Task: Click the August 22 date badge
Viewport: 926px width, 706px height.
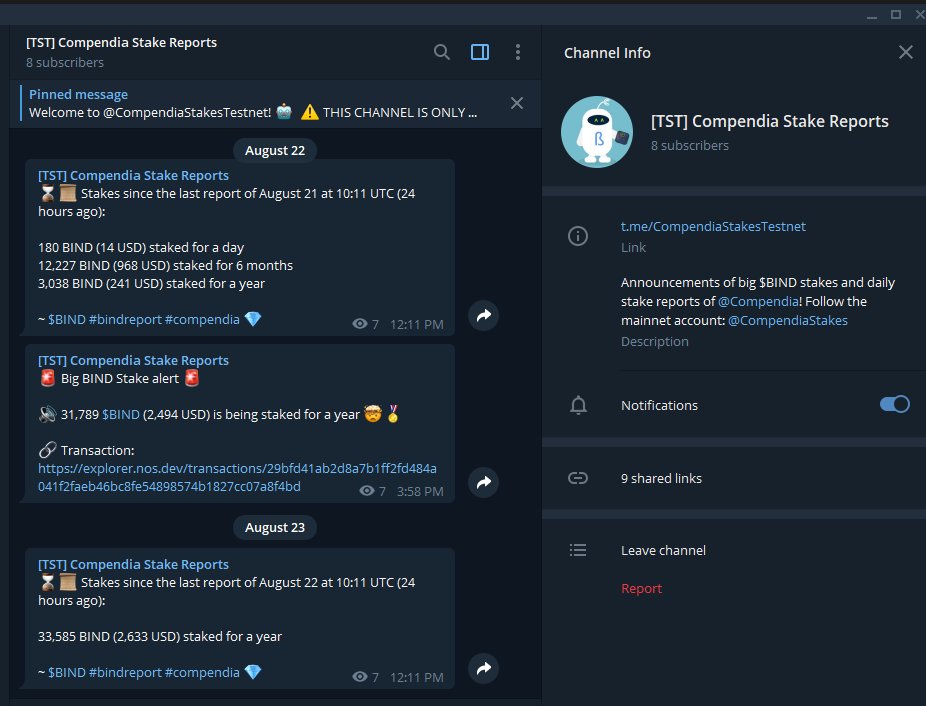Action: [275, 151]
